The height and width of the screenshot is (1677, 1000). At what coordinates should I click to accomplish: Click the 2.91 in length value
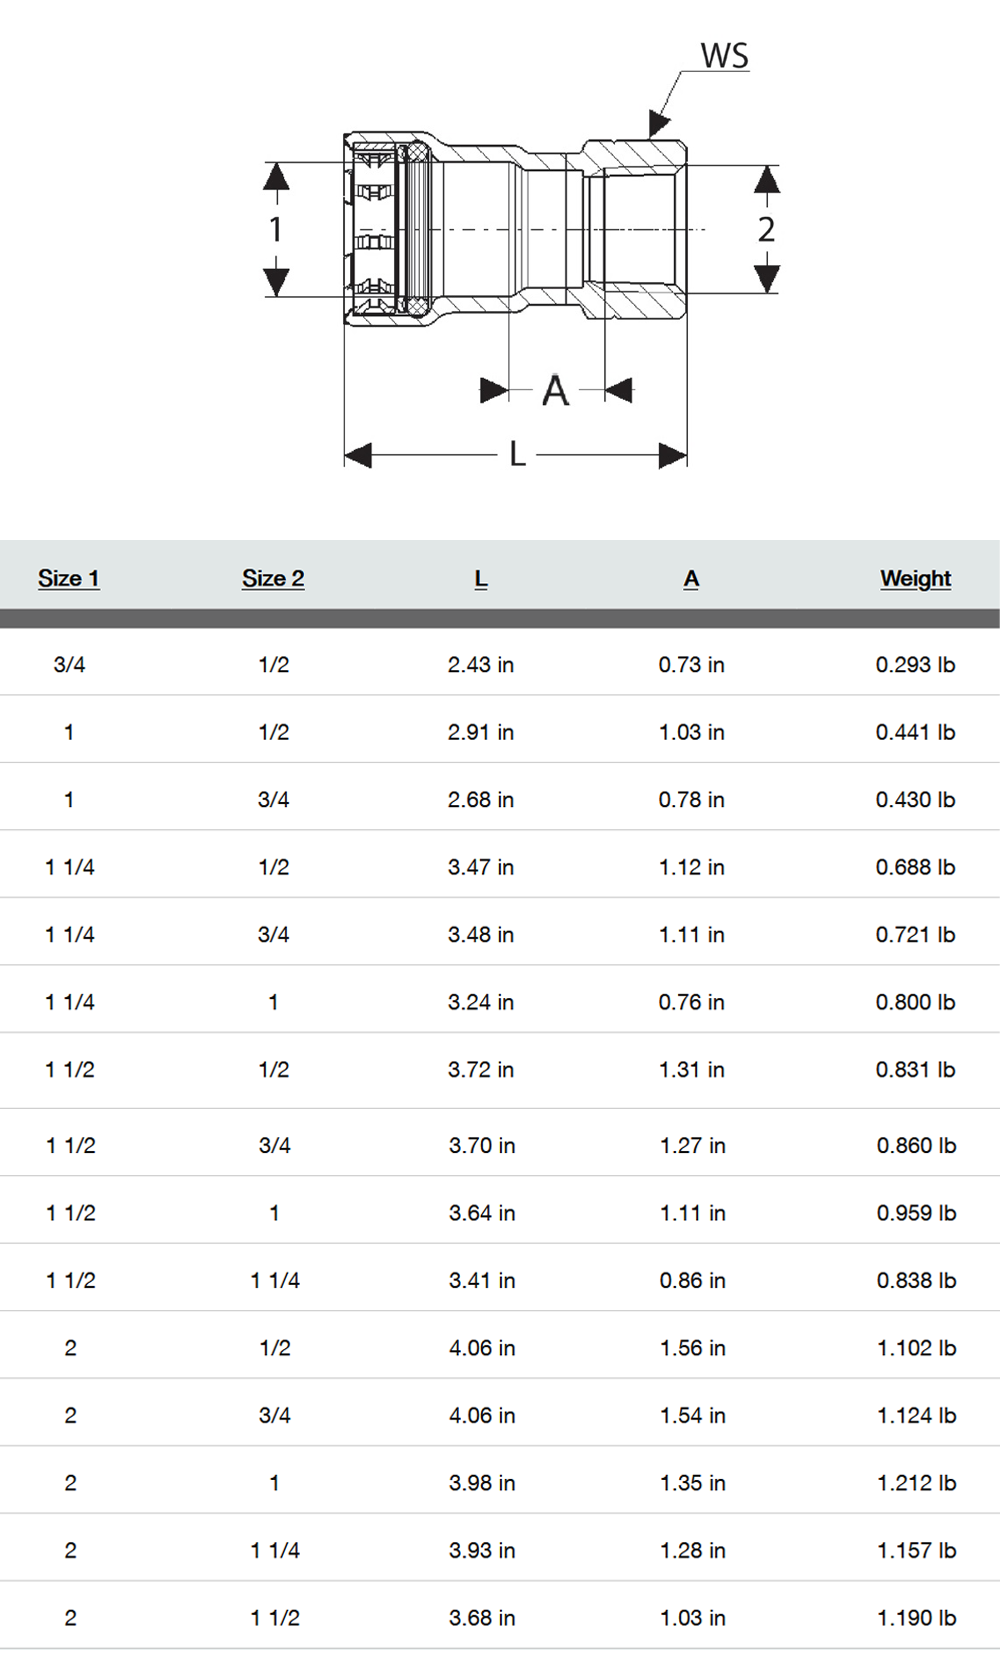click(481, 732)
